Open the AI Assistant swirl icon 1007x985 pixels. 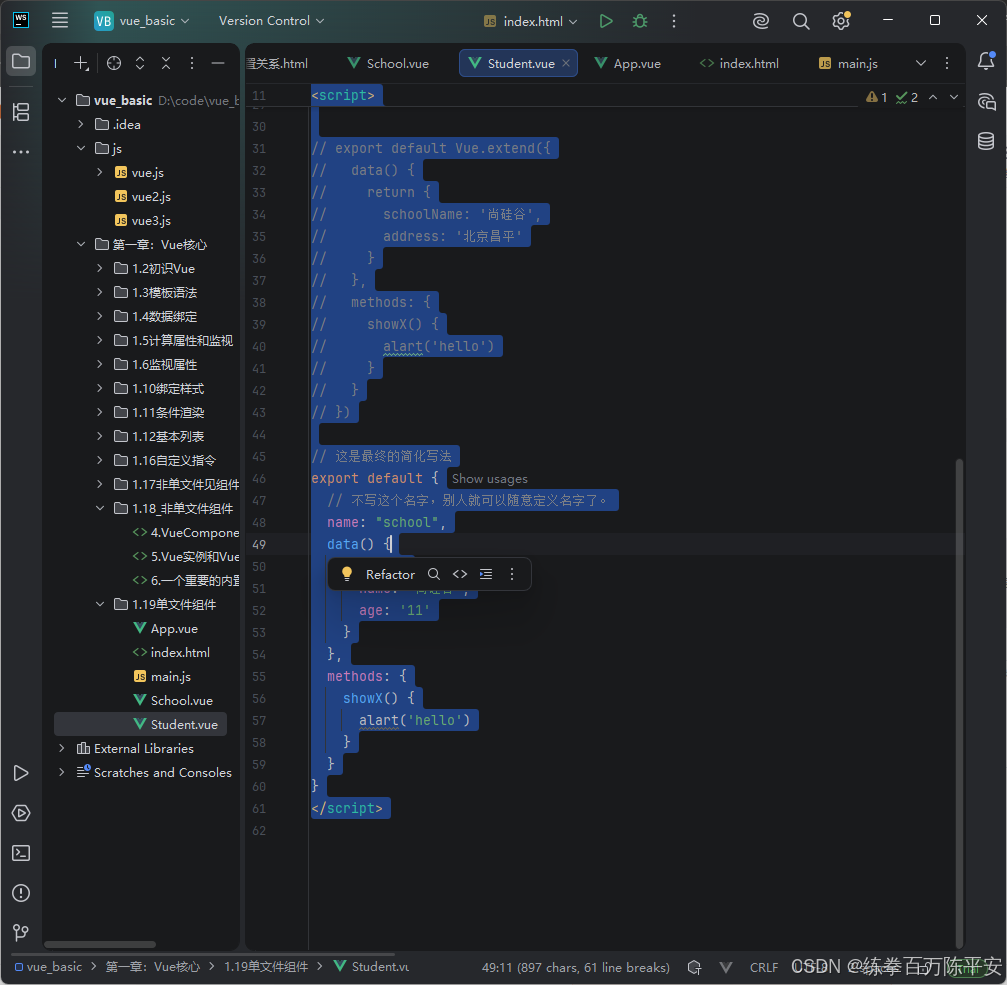point(760,21)
